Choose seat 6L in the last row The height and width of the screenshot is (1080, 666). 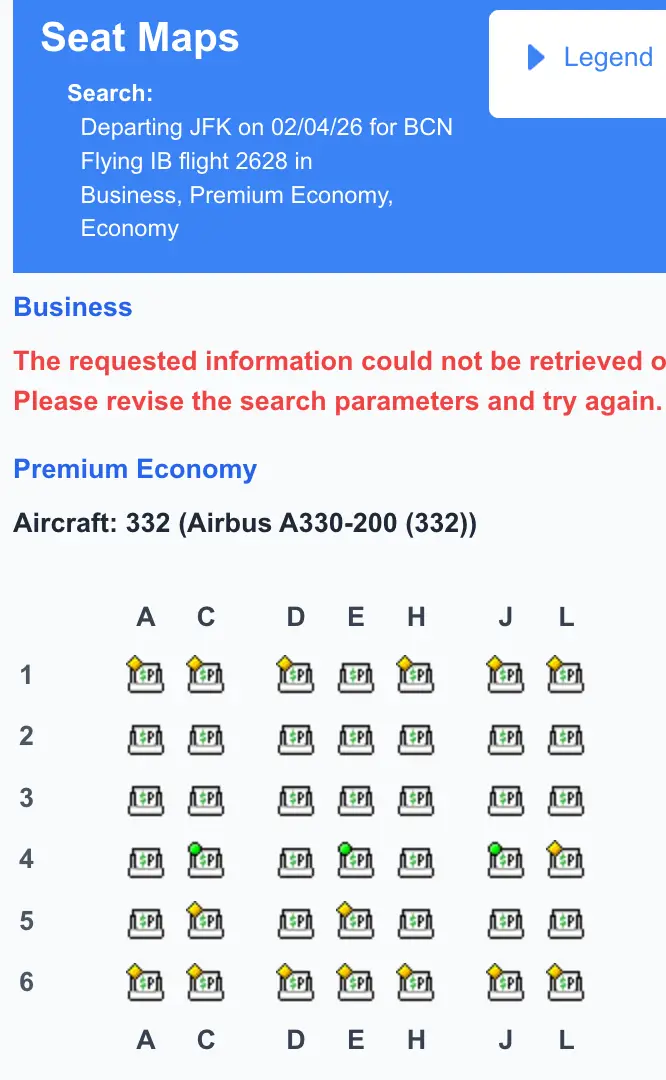[x=566, y=983]
